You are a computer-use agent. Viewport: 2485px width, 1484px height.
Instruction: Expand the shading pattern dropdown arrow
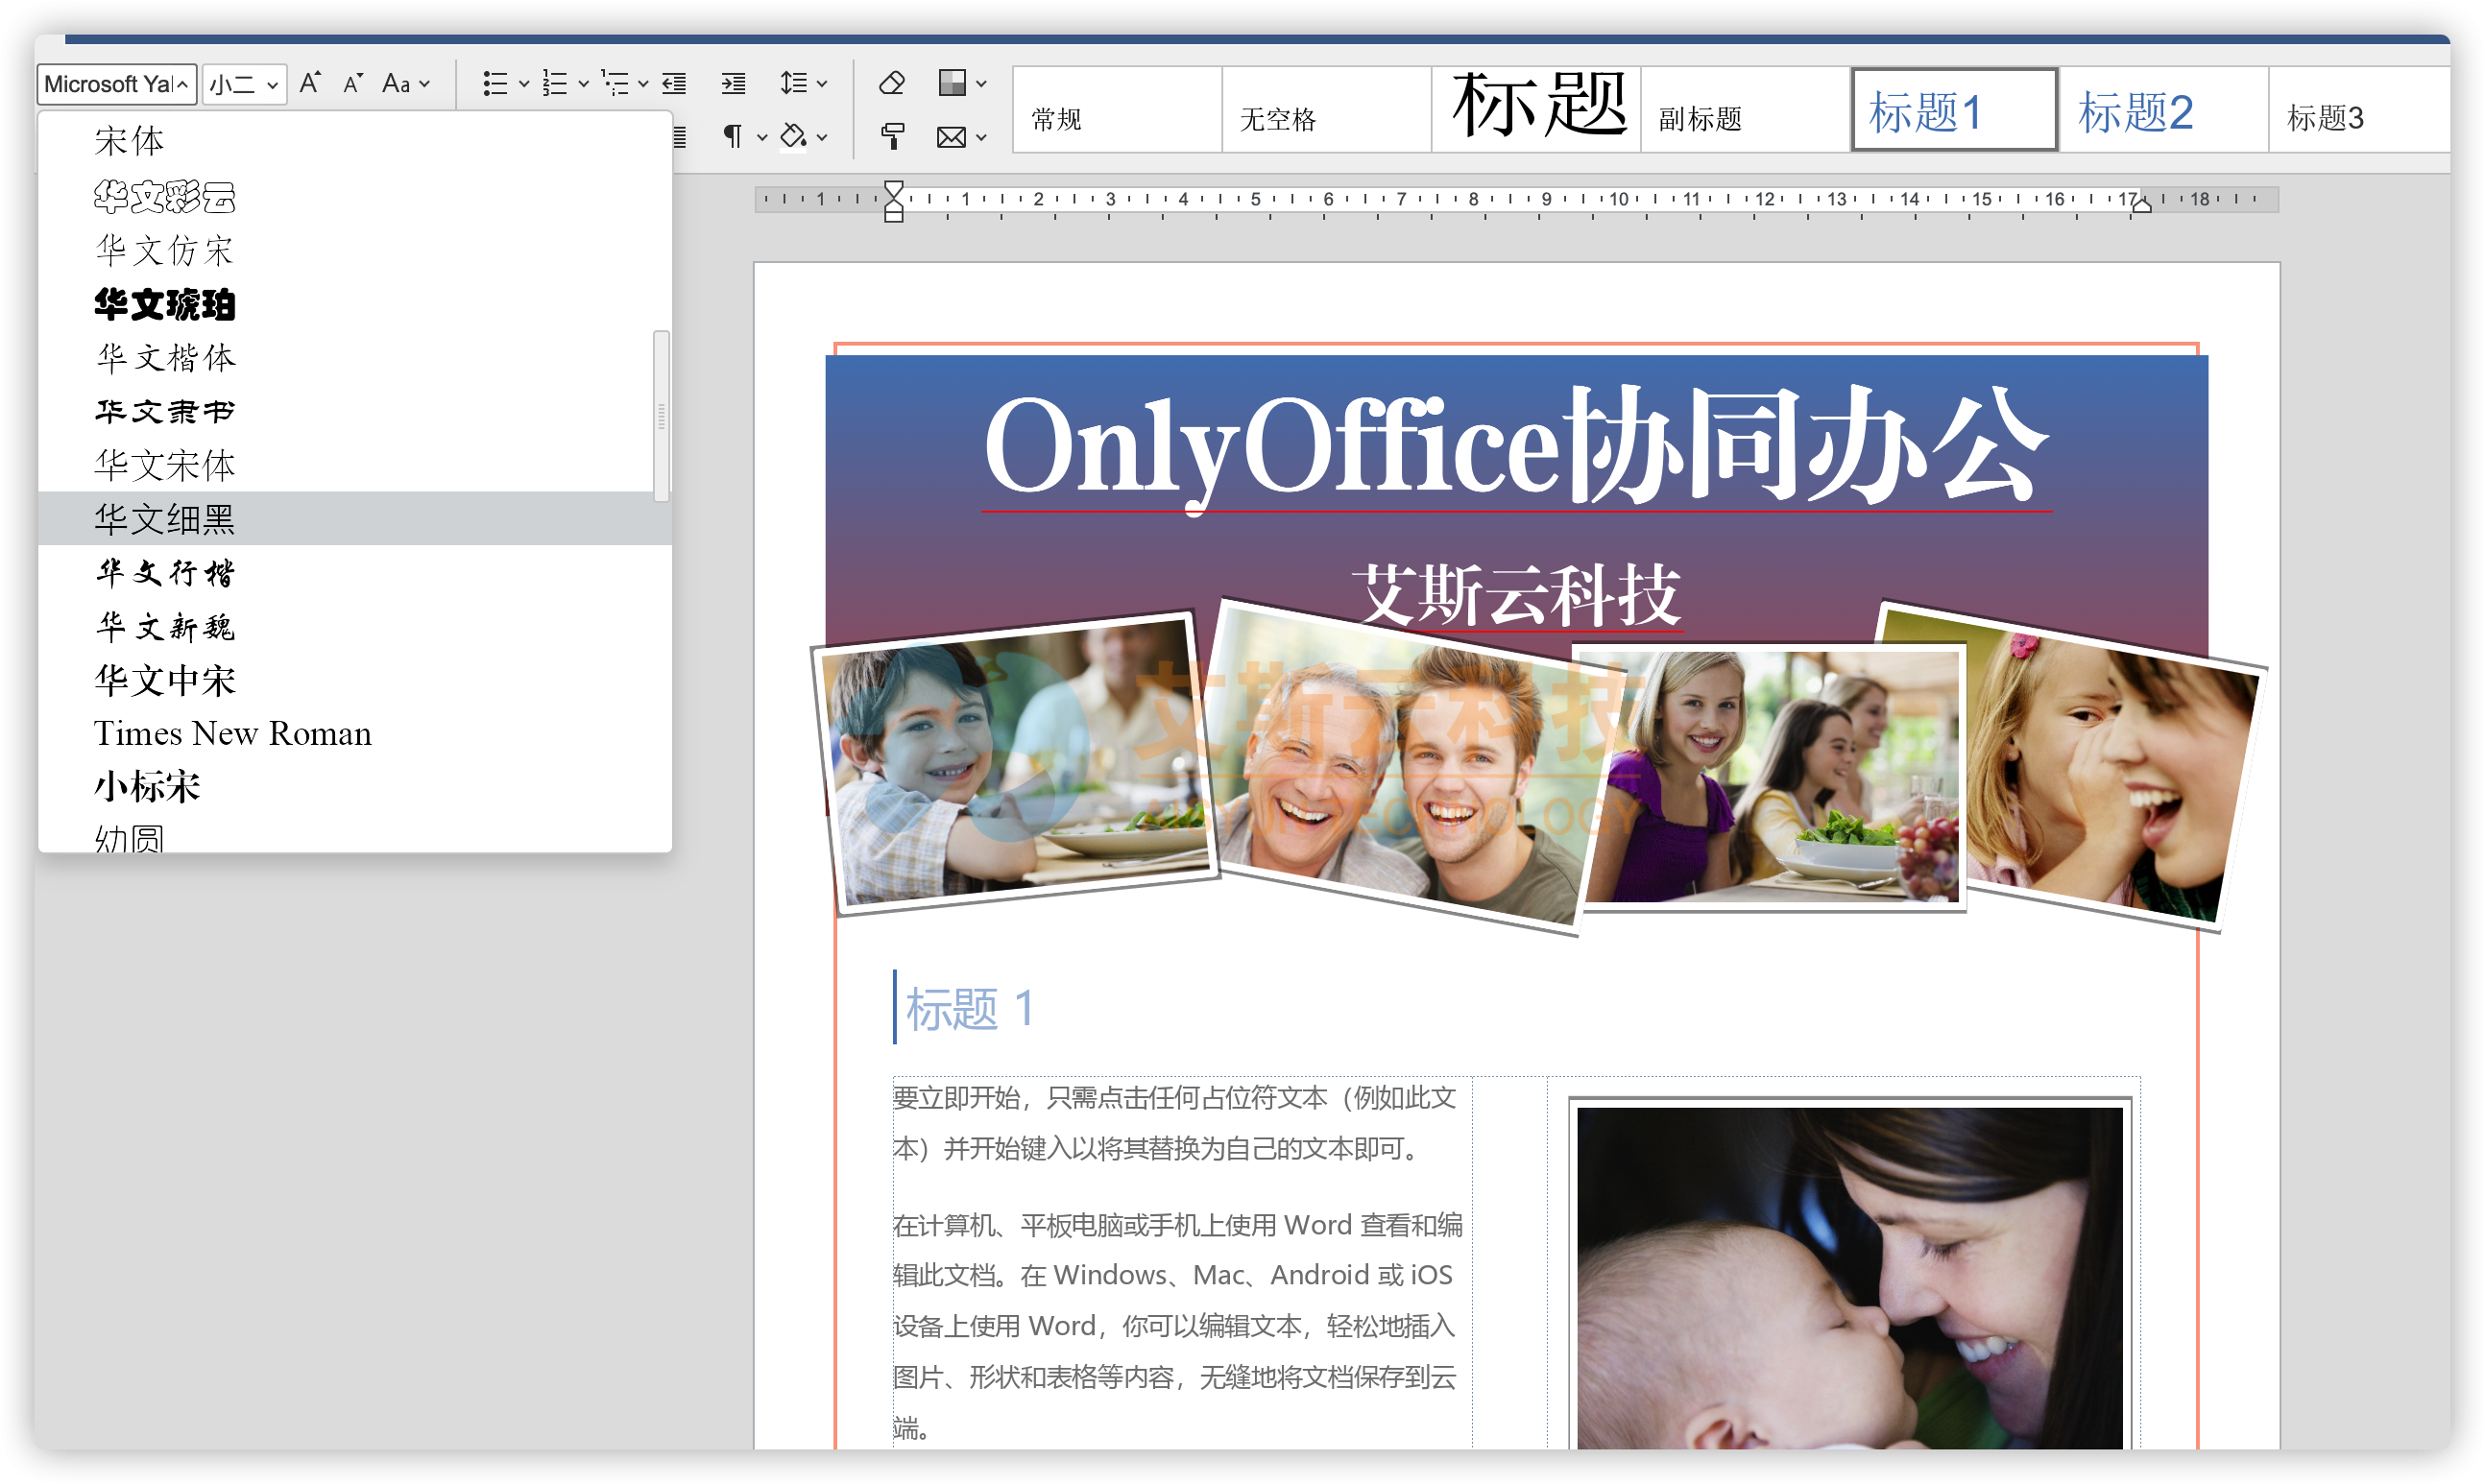(981, 84)
